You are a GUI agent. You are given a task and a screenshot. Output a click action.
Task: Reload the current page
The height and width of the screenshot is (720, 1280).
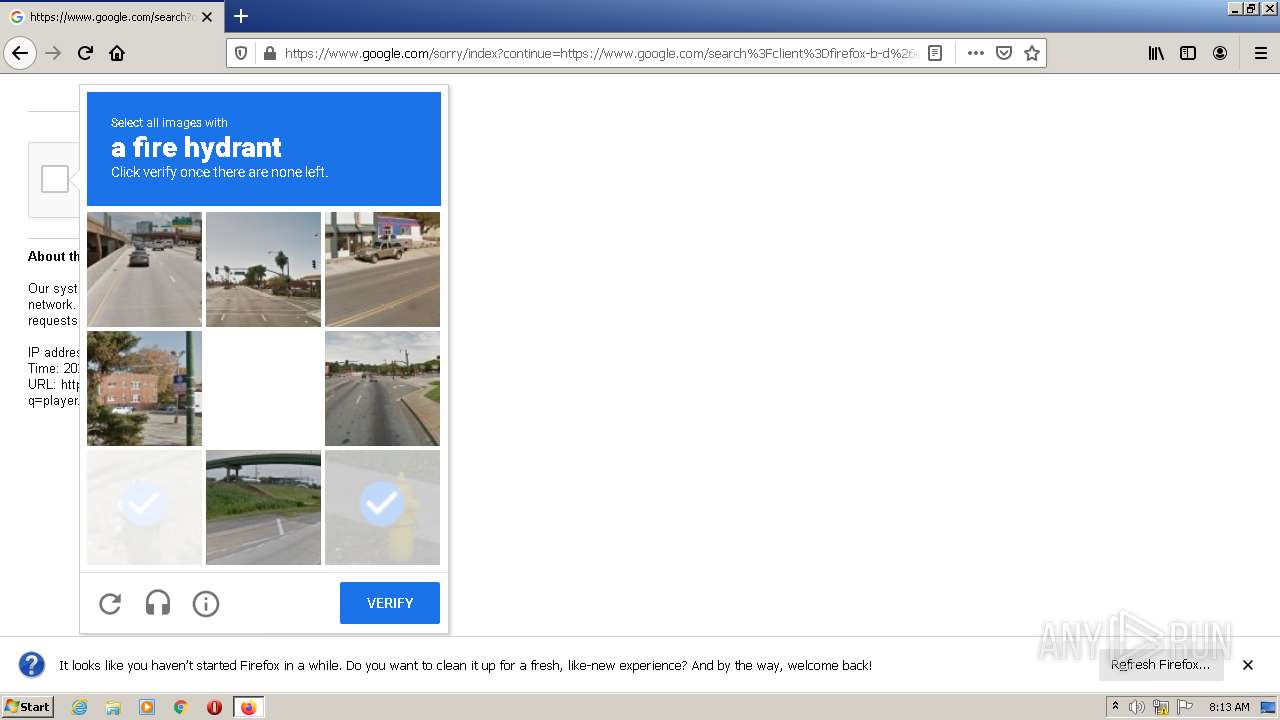[x=85, y=53]
